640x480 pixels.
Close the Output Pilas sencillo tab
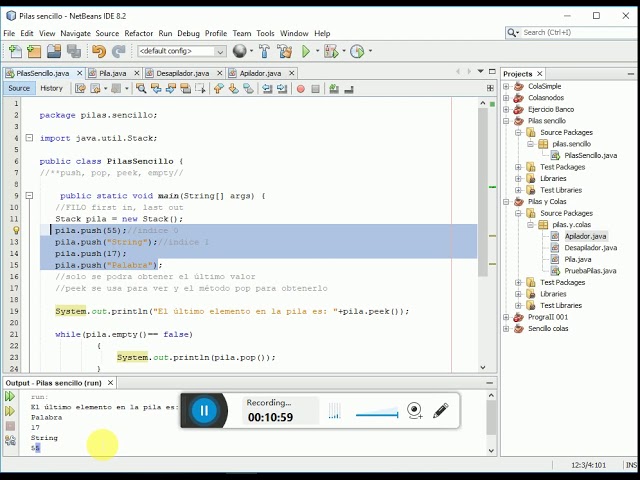tap(110, 383)
